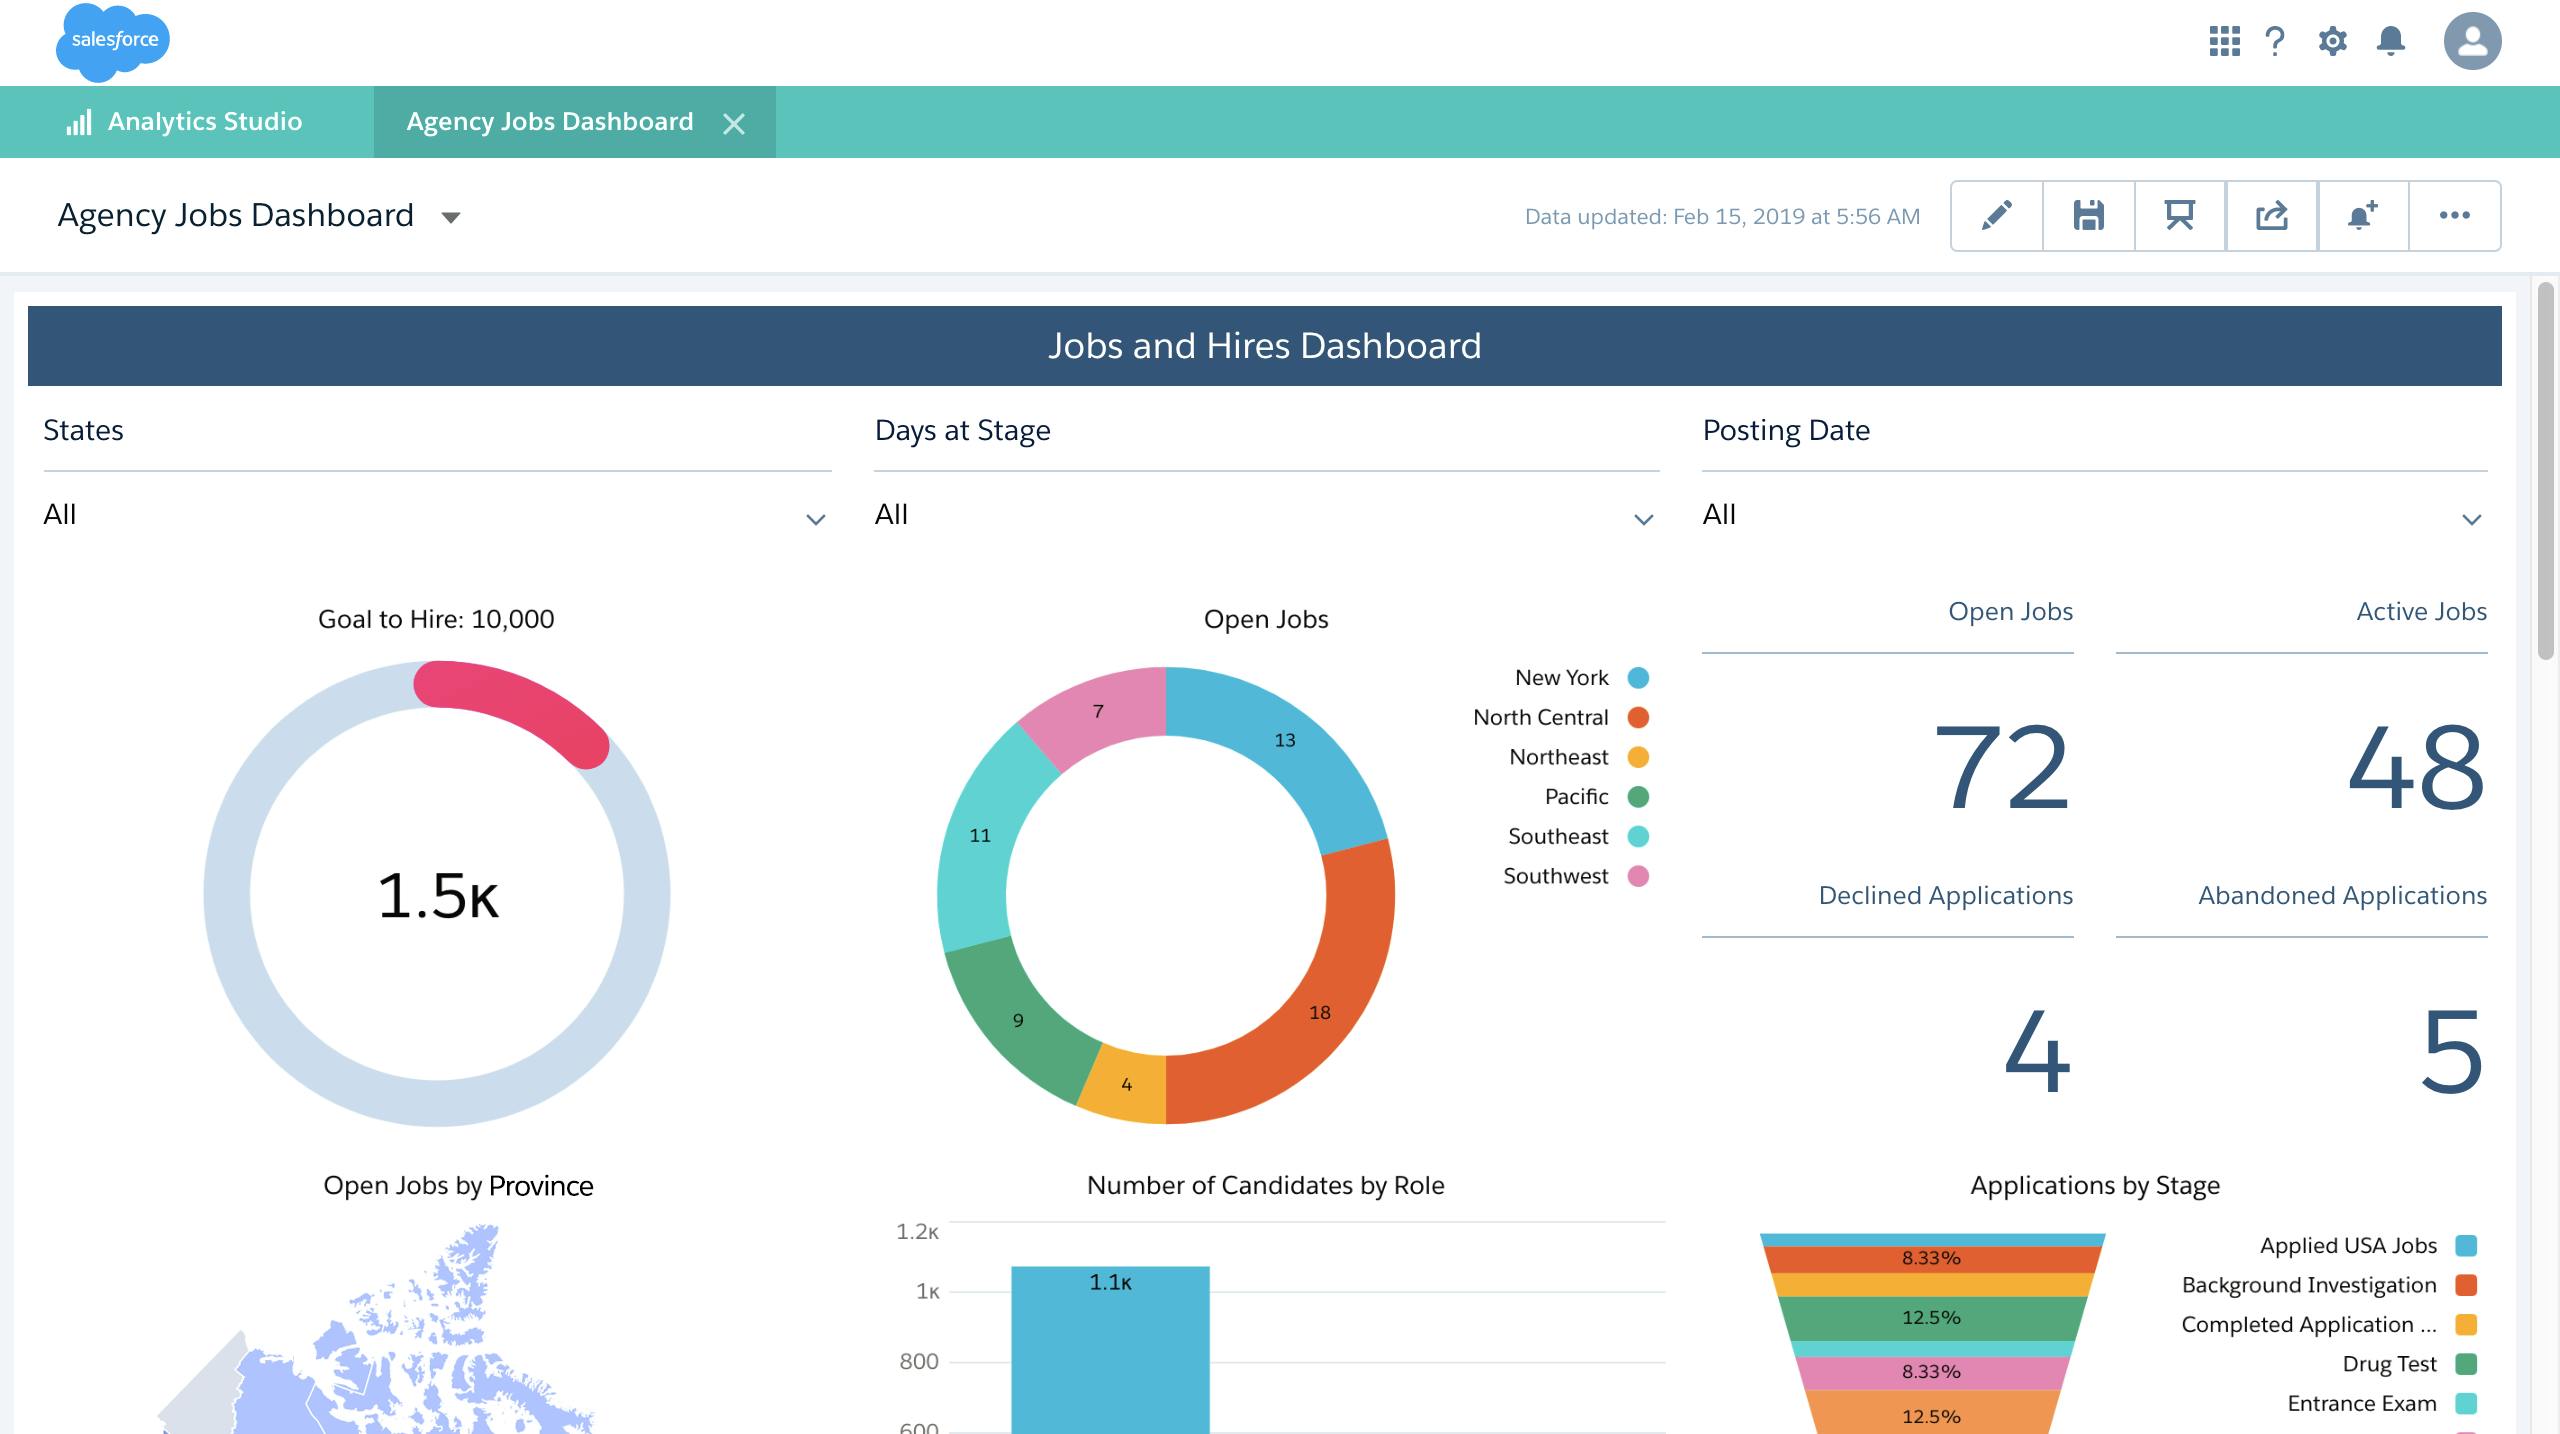Click the Active Jobs widget heading
This screenshot has height=1434, width=2560.
tap(2421, 612)
